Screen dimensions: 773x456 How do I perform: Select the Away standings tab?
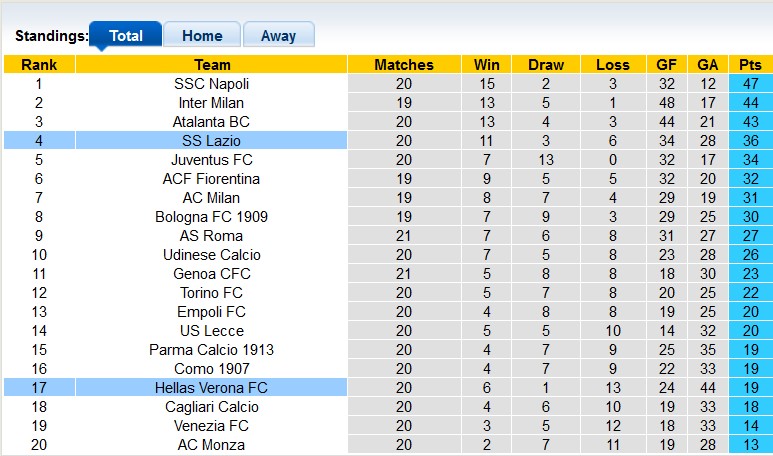(x=278, y=36)
